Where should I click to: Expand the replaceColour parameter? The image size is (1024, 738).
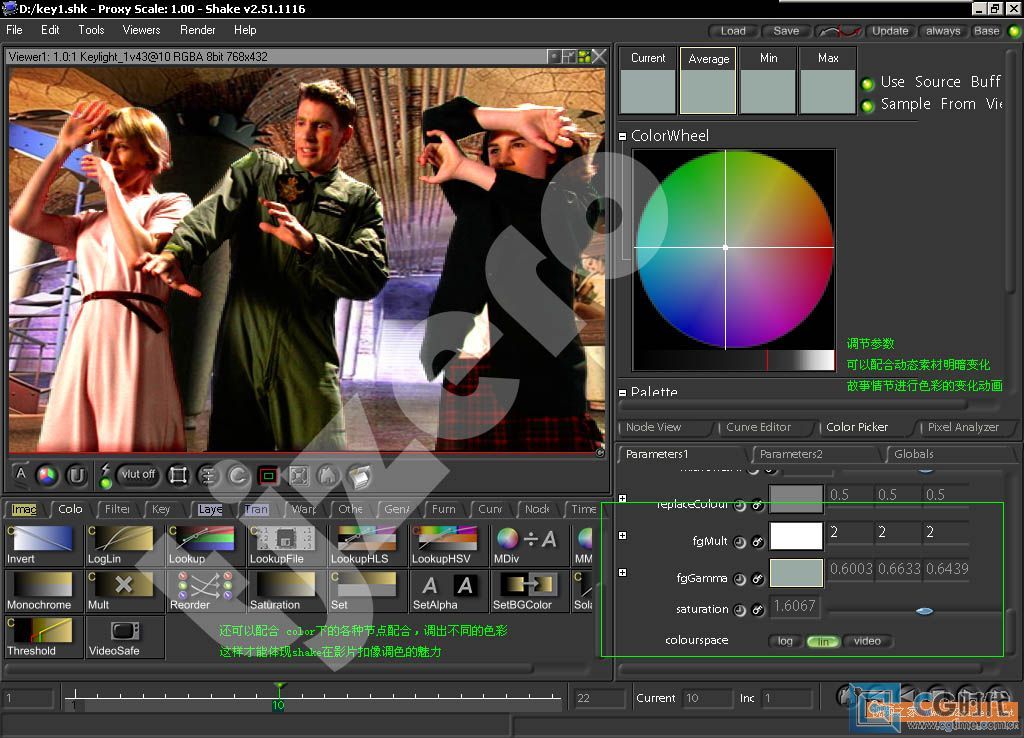tap(622, 499)
